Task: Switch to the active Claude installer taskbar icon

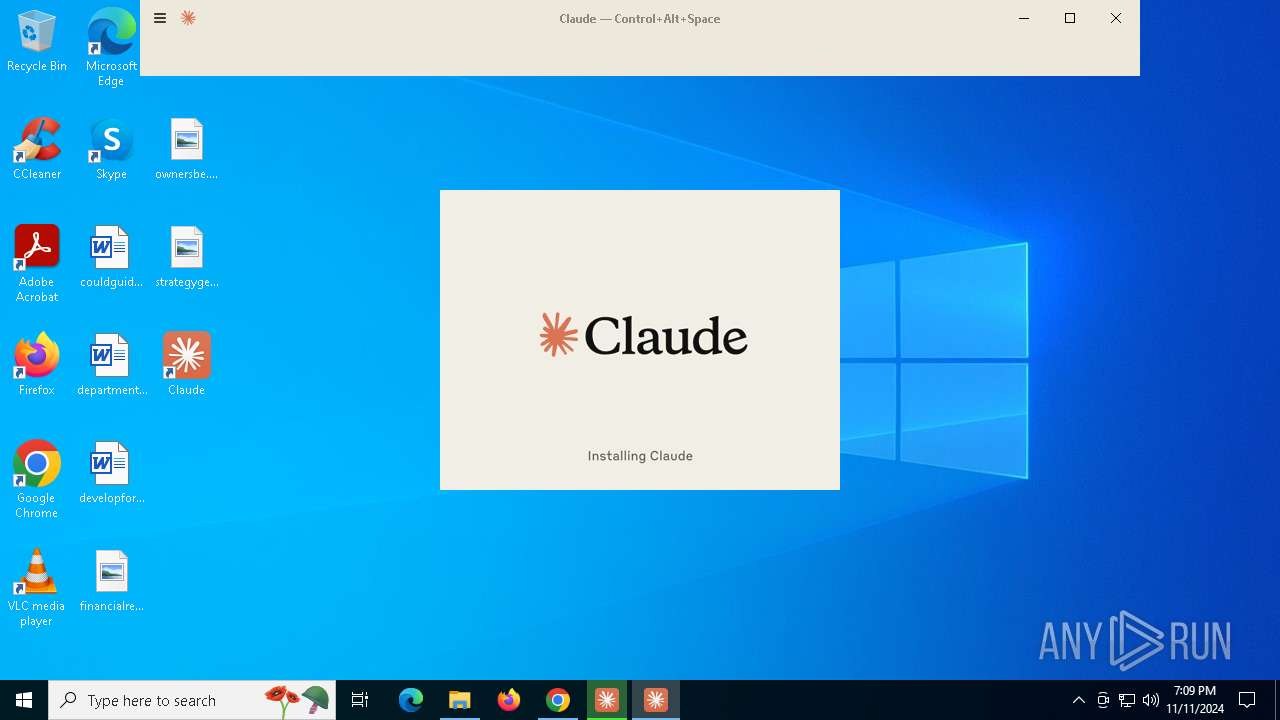Action: (x=656, y=700)
